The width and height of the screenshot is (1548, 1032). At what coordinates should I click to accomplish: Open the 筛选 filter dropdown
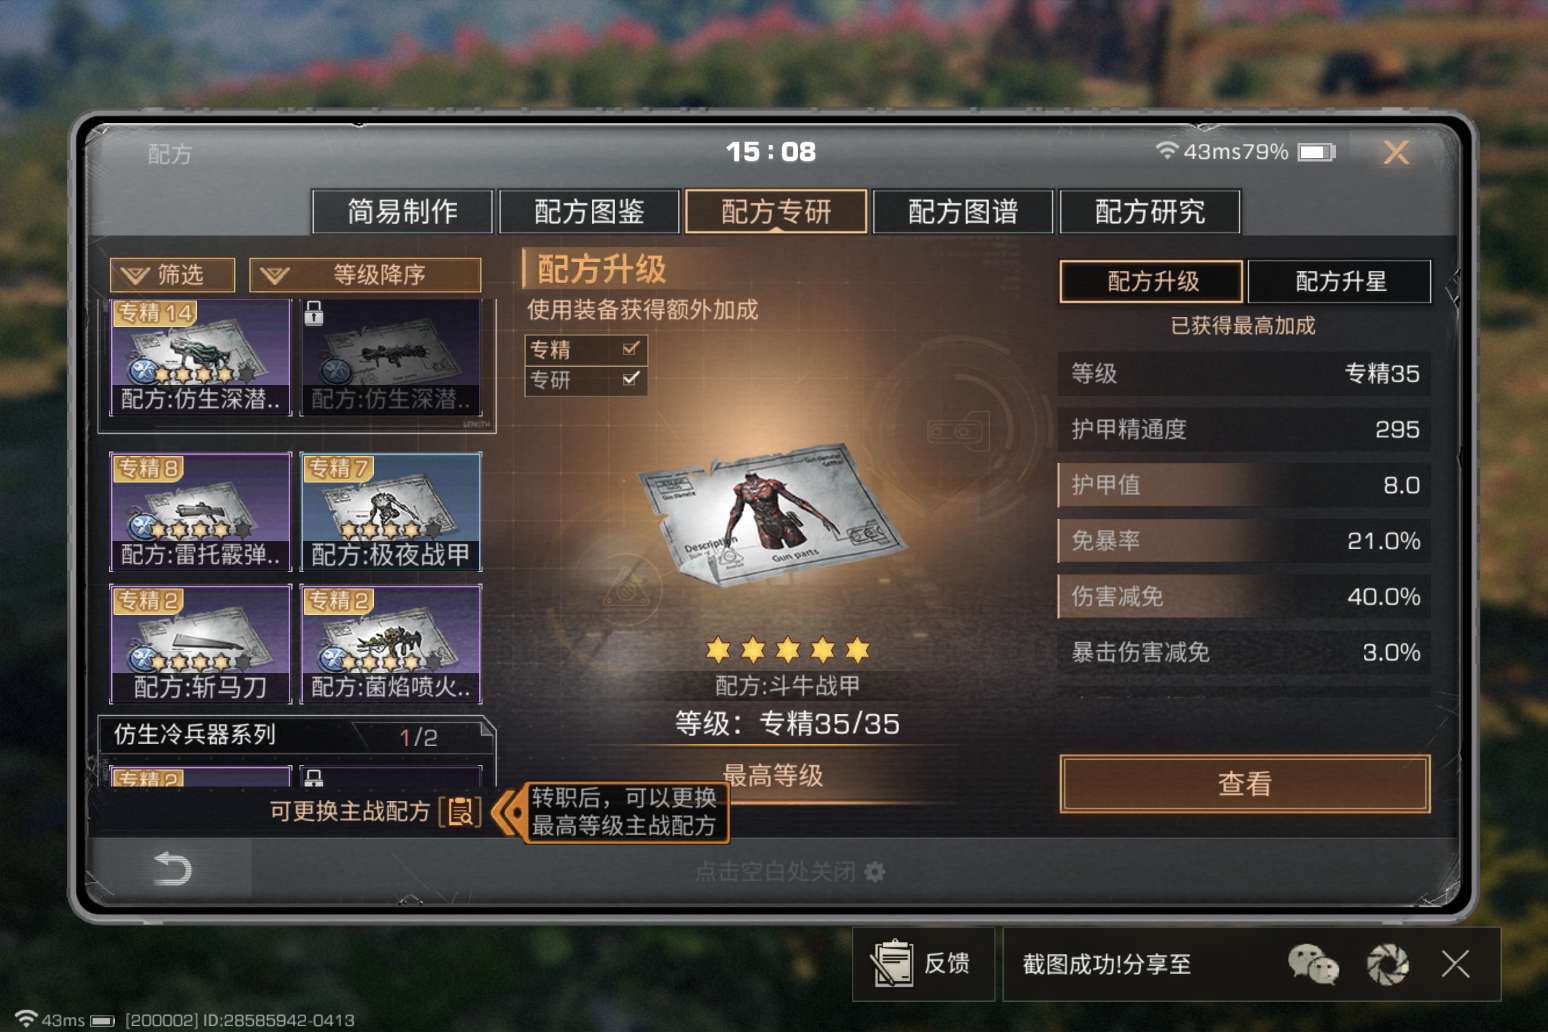[x=173, y=275]
